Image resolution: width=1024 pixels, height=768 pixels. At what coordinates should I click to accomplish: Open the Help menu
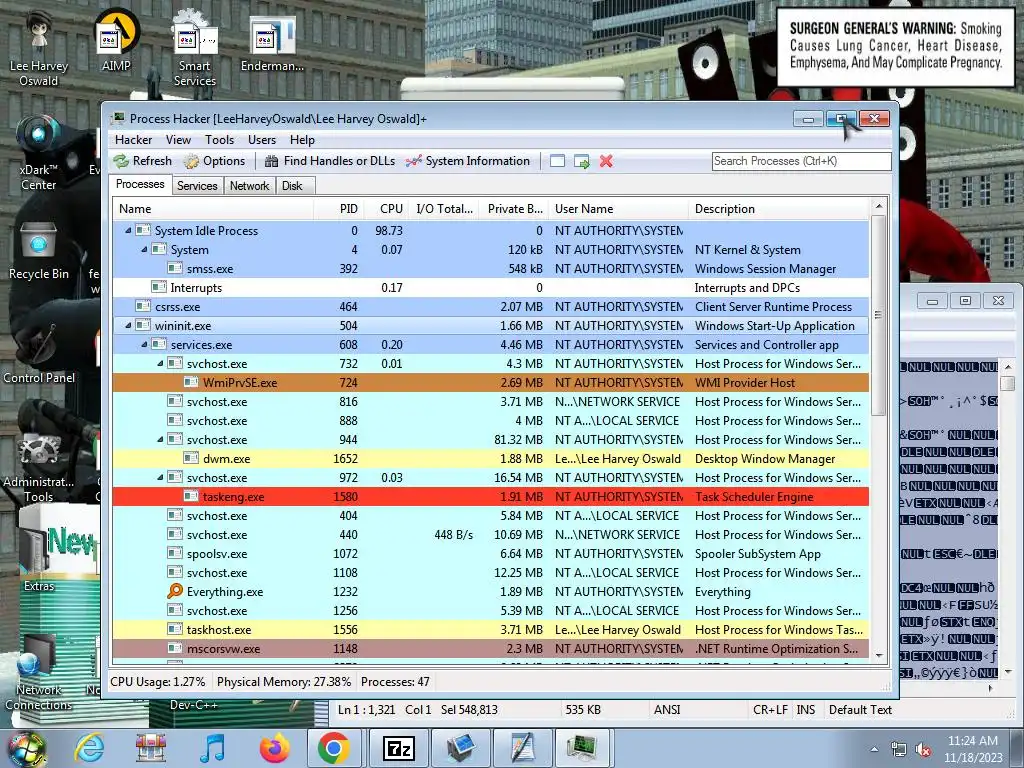(302, 140)
